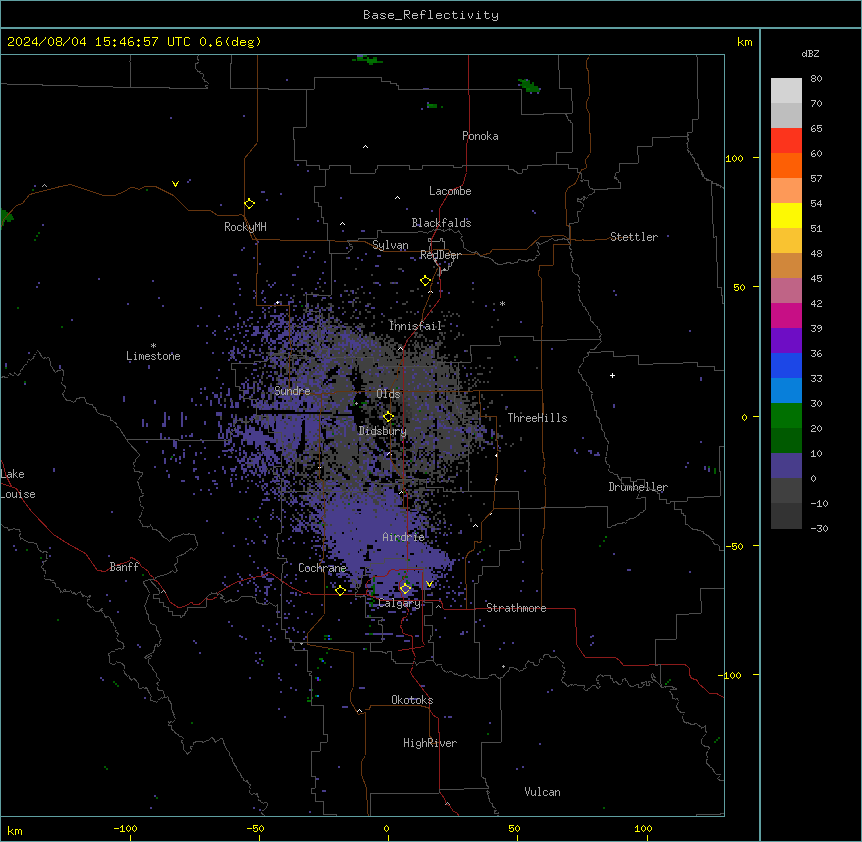This screenshot has height=842, width=862.
Task: Click the Stettler town label
Action: click(x=633, y=237)
